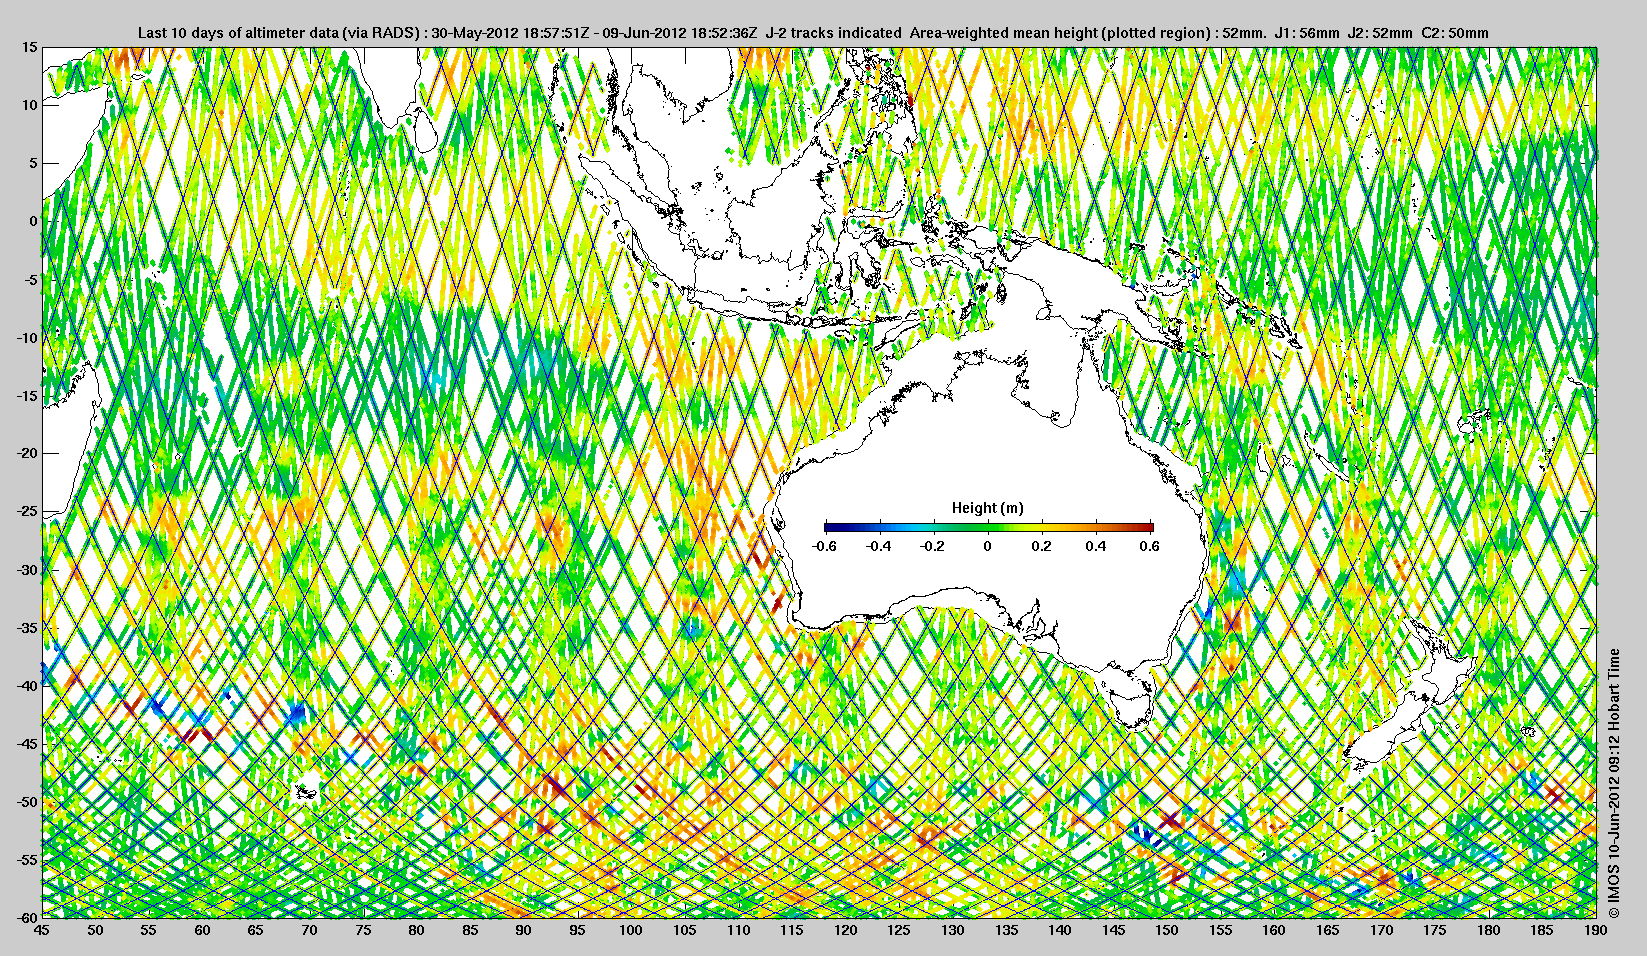Viewport: 1647px width, 956px height.
Task: Select the -0.6 colorbar tick label
Action: pyautogui.click(x=824, y=546)
